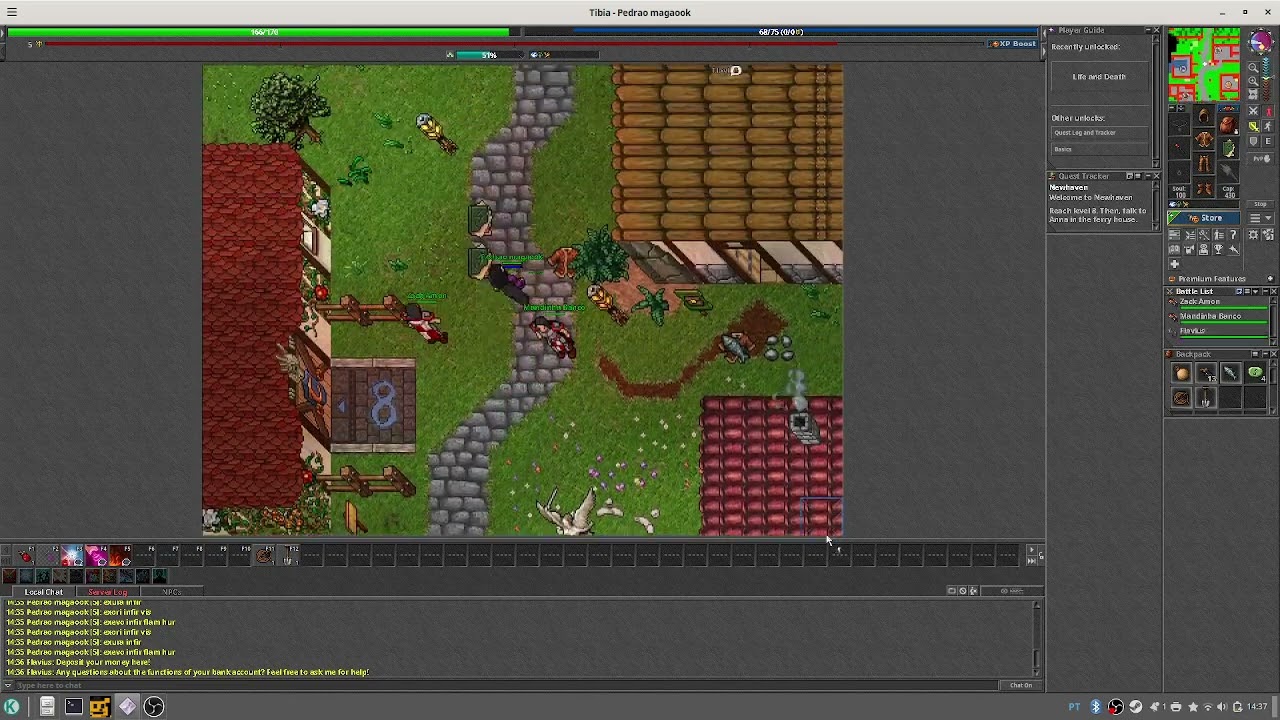Toggle expert mode E button
Image resolution: width=1280 pixels, height=720 pixels.
[x=1268, y=141]
